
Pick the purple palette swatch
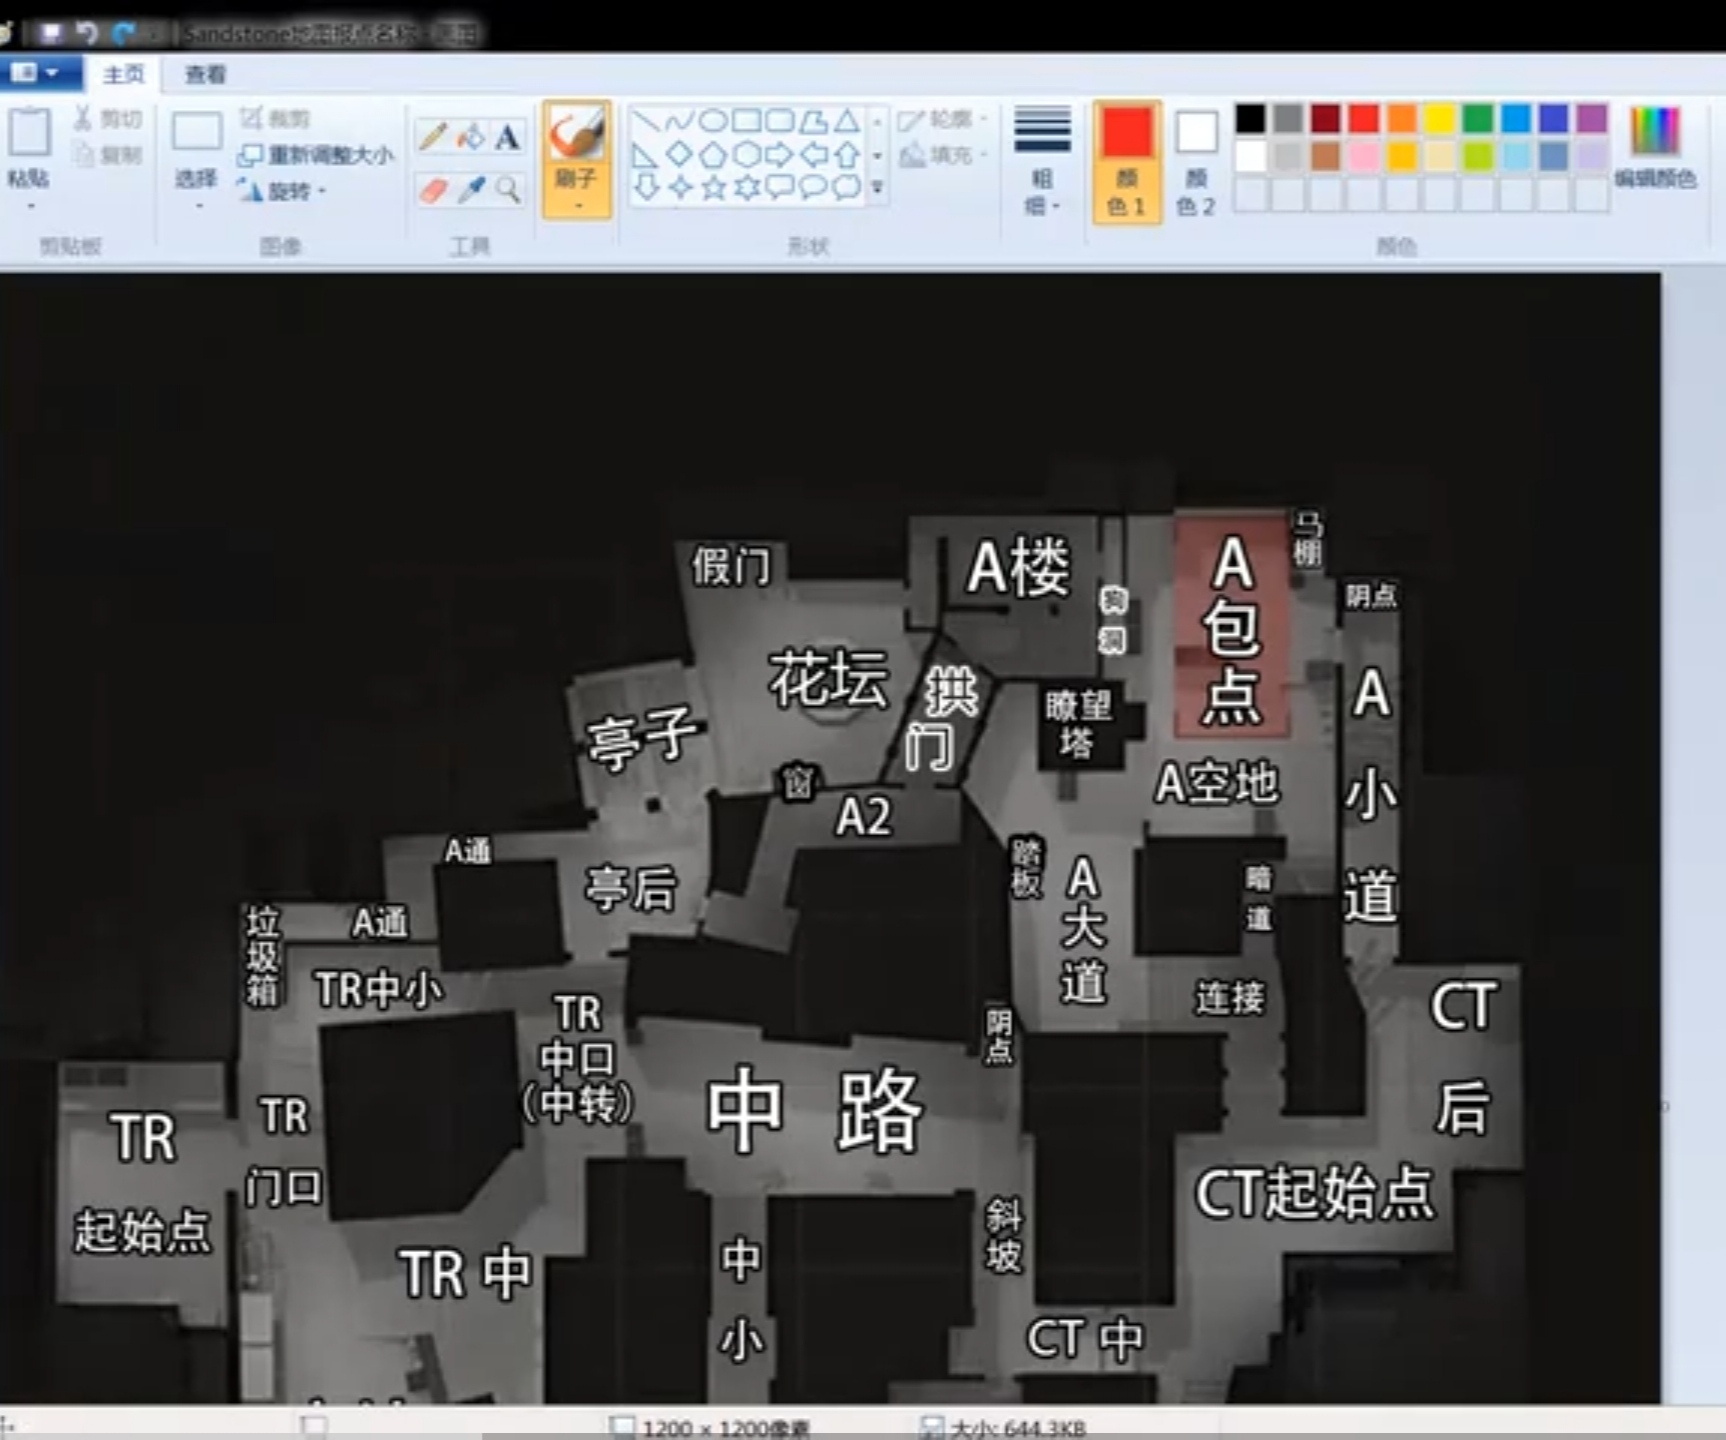[x=1592, y=119]
